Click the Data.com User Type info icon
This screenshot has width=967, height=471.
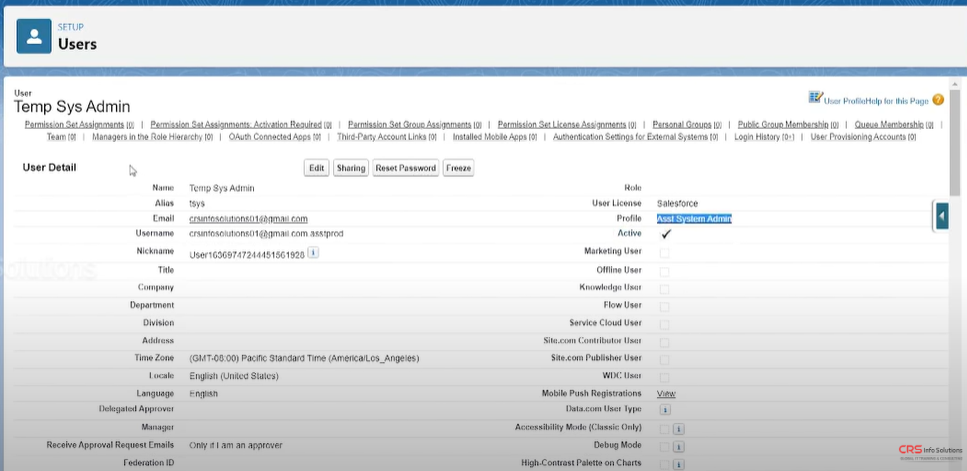665,410
